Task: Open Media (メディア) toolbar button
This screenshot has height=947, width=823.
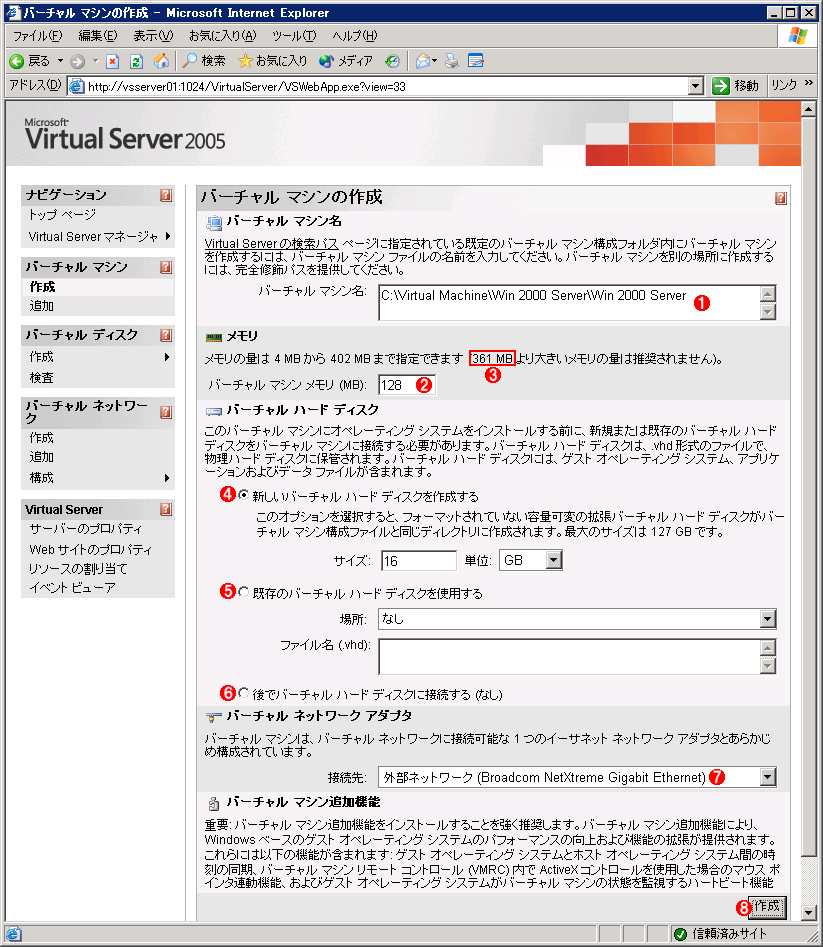Action: [346, 61]
